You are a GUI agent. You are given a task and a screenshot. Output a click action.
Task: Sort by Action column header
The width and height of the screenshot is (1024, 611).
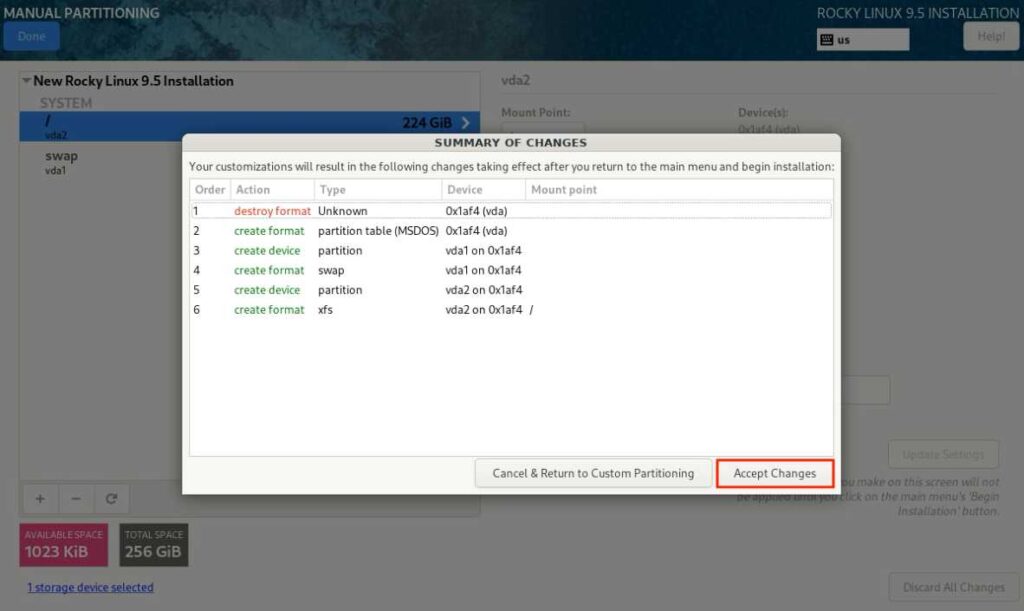pos(272,189)
